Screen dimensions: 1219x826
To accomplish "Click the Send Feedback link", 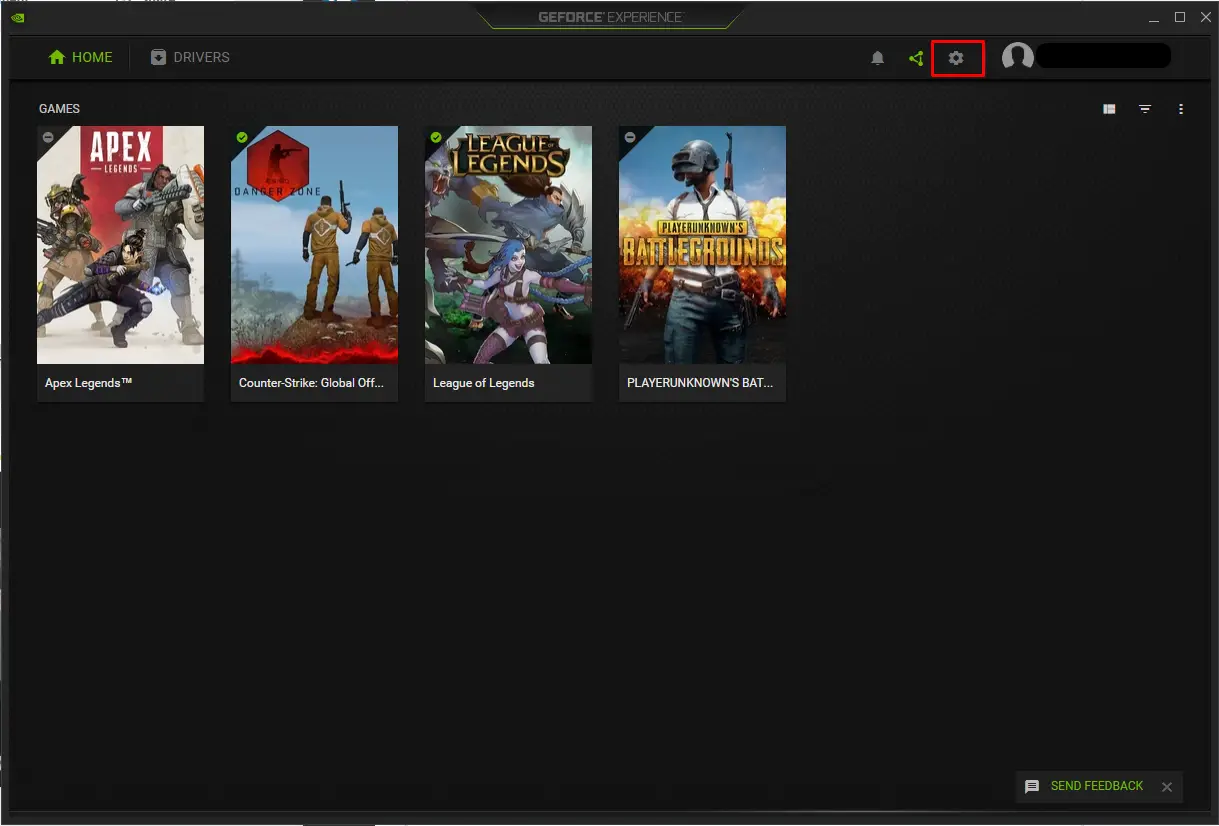I will (1096, 786).
